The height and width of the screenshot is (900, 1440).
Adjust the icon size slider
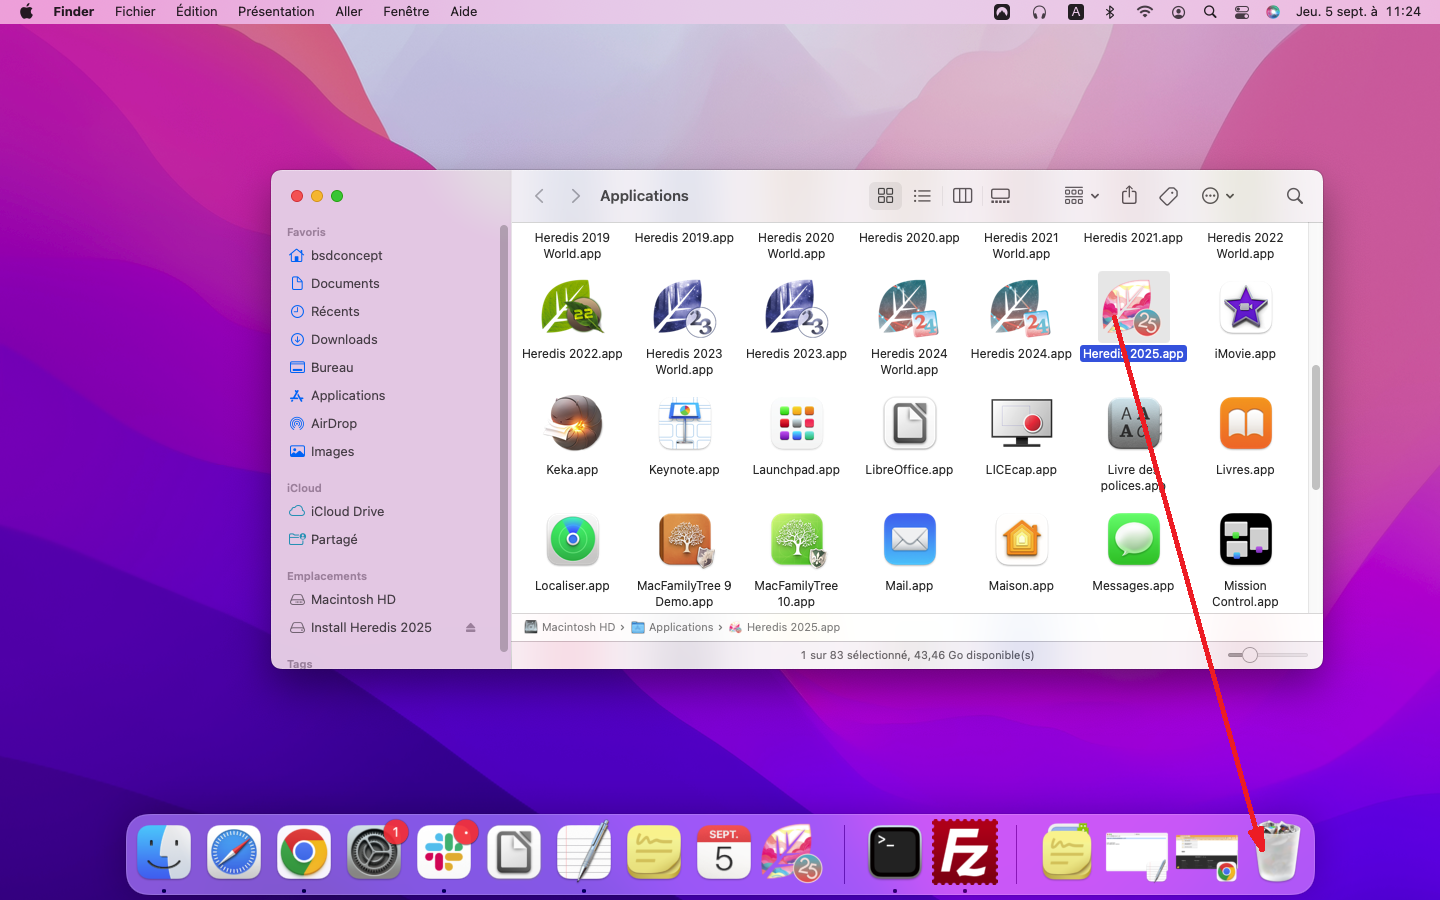pyautogui.click(x=1249, y=655)
